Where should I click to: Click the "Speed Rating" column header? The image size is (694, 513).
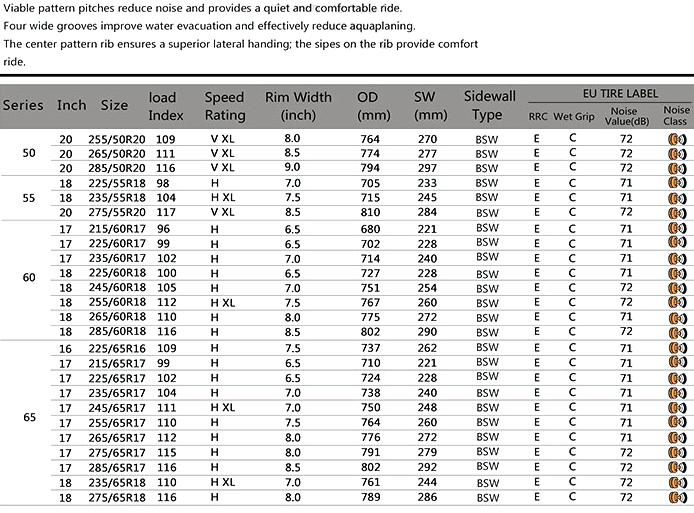[x=225, y=106]
